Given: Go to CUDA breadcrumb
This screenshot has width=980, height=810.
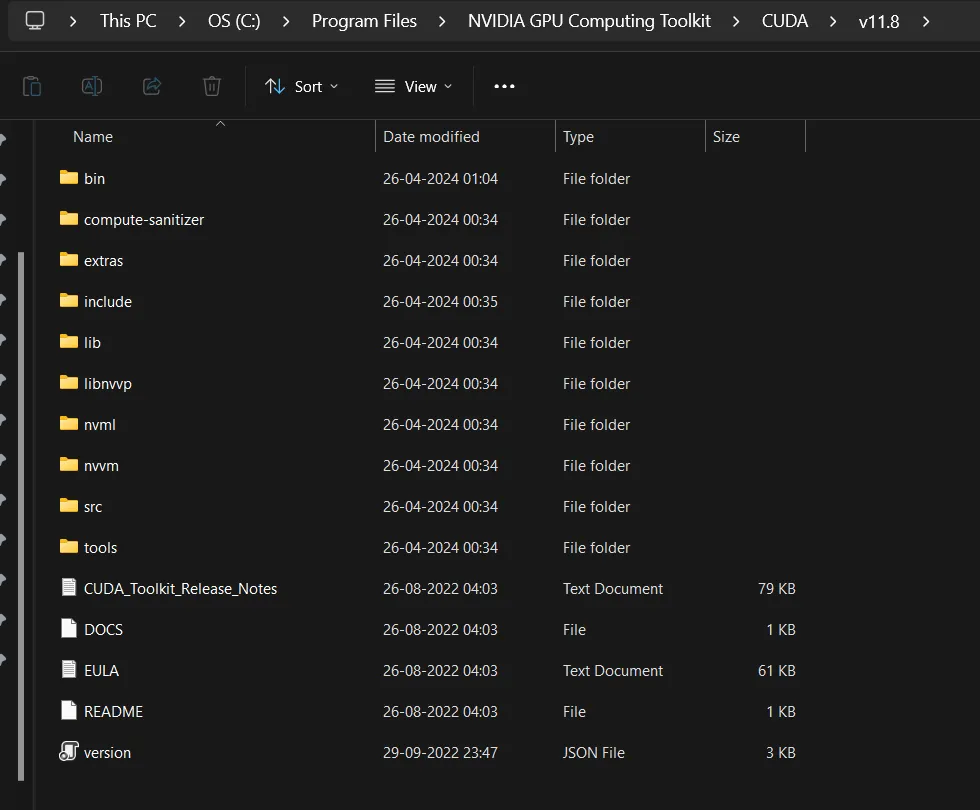Looking at the screenshot, I should pos(784,21).
